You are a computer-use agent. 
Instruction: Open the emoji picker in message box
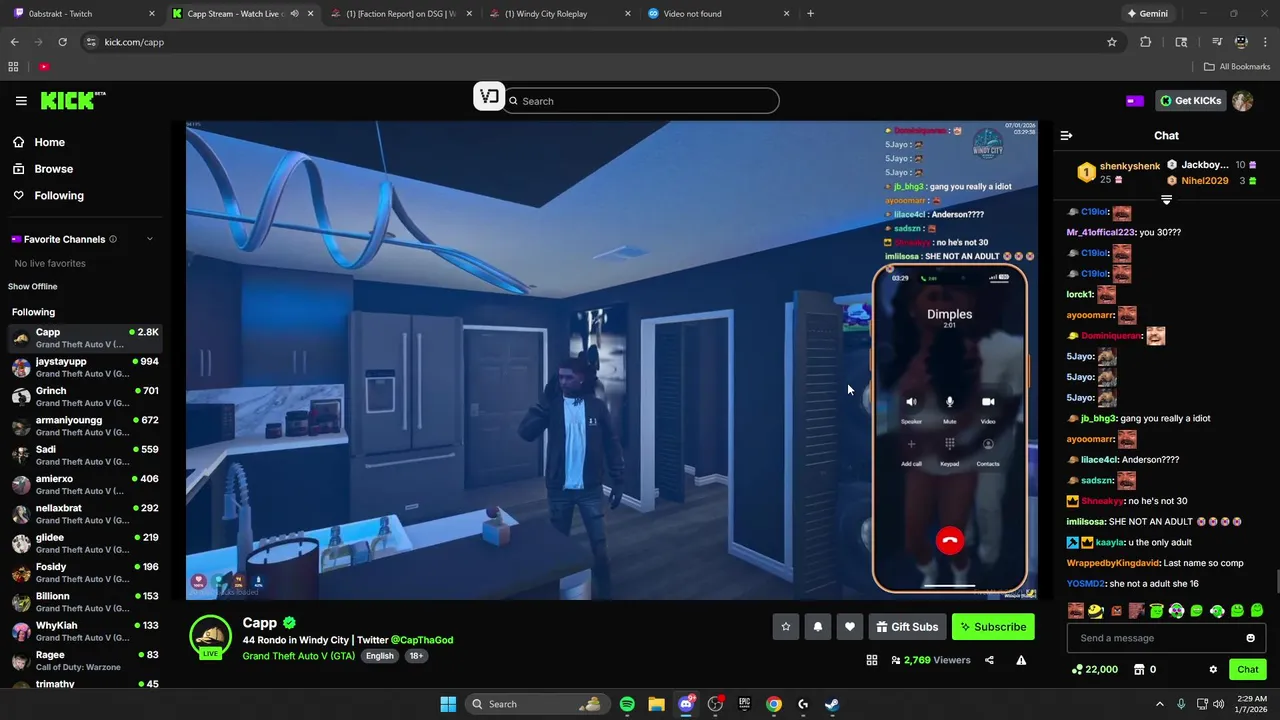click(1250, 638)
